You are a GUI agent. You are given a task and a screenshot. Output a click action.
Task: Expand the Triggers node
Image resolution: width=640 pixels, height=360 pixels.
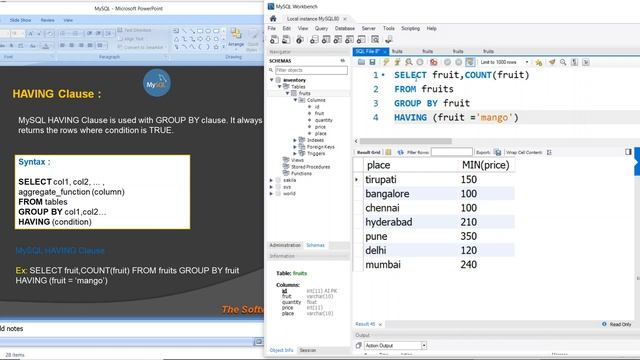tap(295, 153)
